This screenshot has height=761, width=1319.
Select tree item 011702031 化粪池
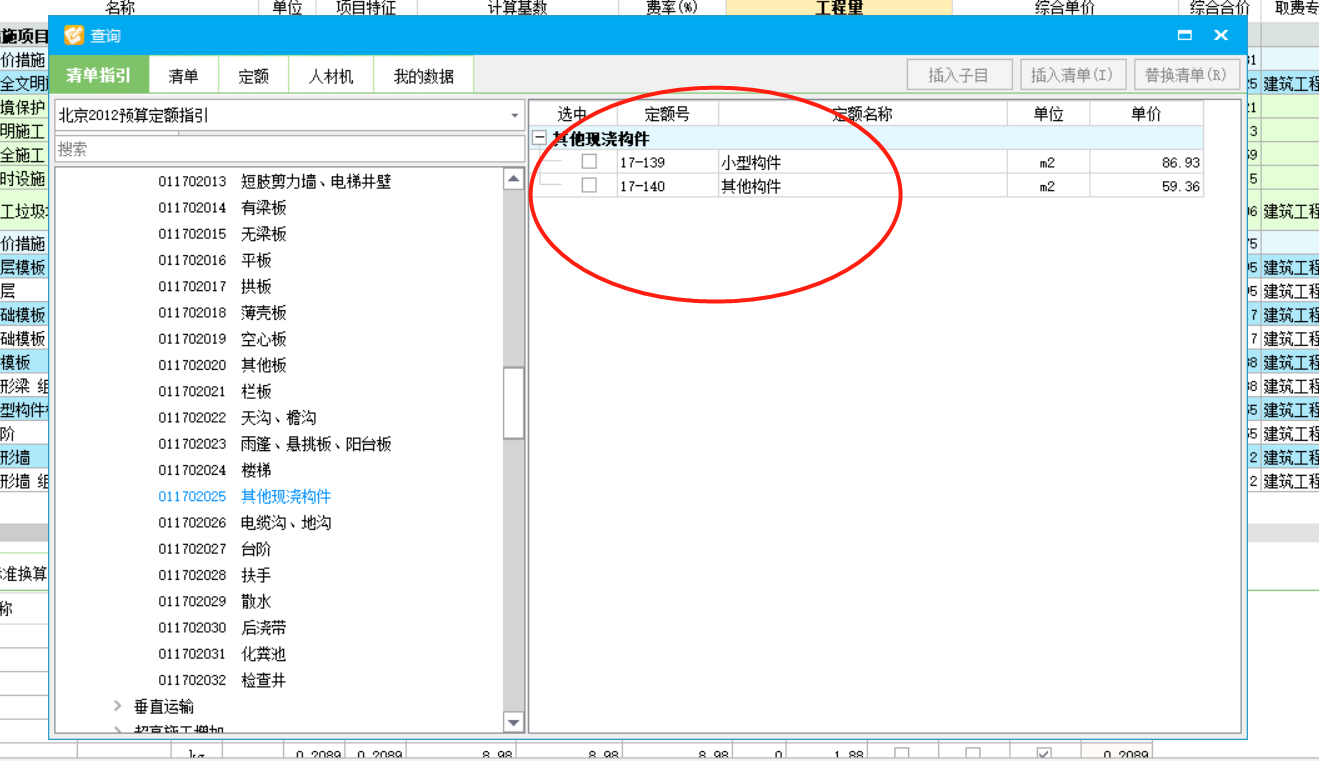click(222, 654)
